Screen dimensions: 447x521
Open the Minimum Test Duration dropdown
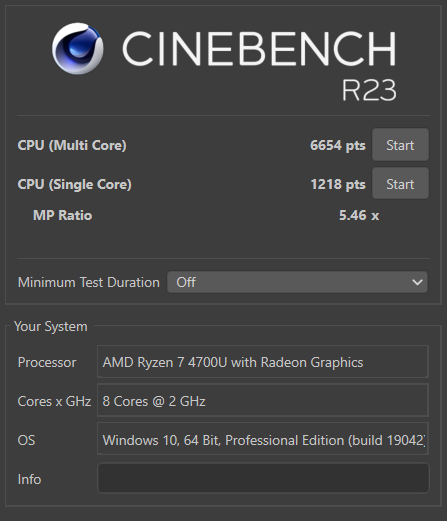pyautogui.click(x=297, y=282)
